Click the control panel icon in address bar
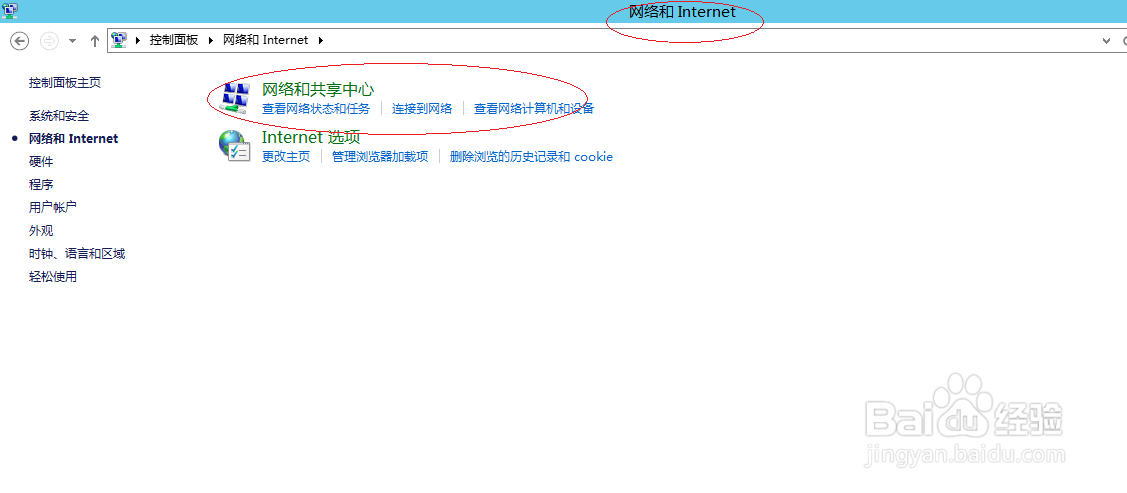 119,40
